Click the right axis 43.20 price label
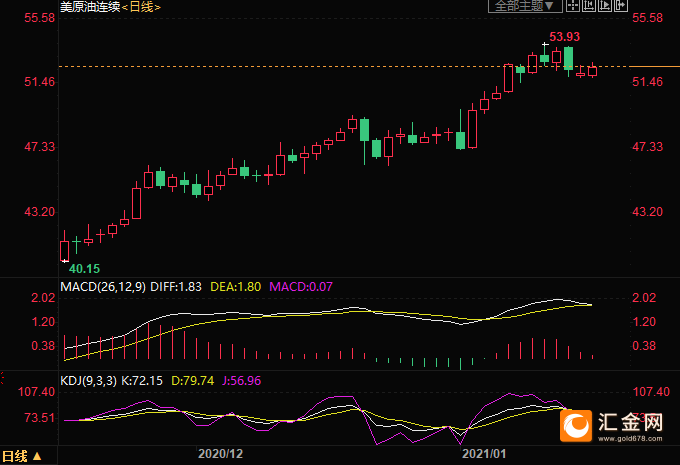 647,212
